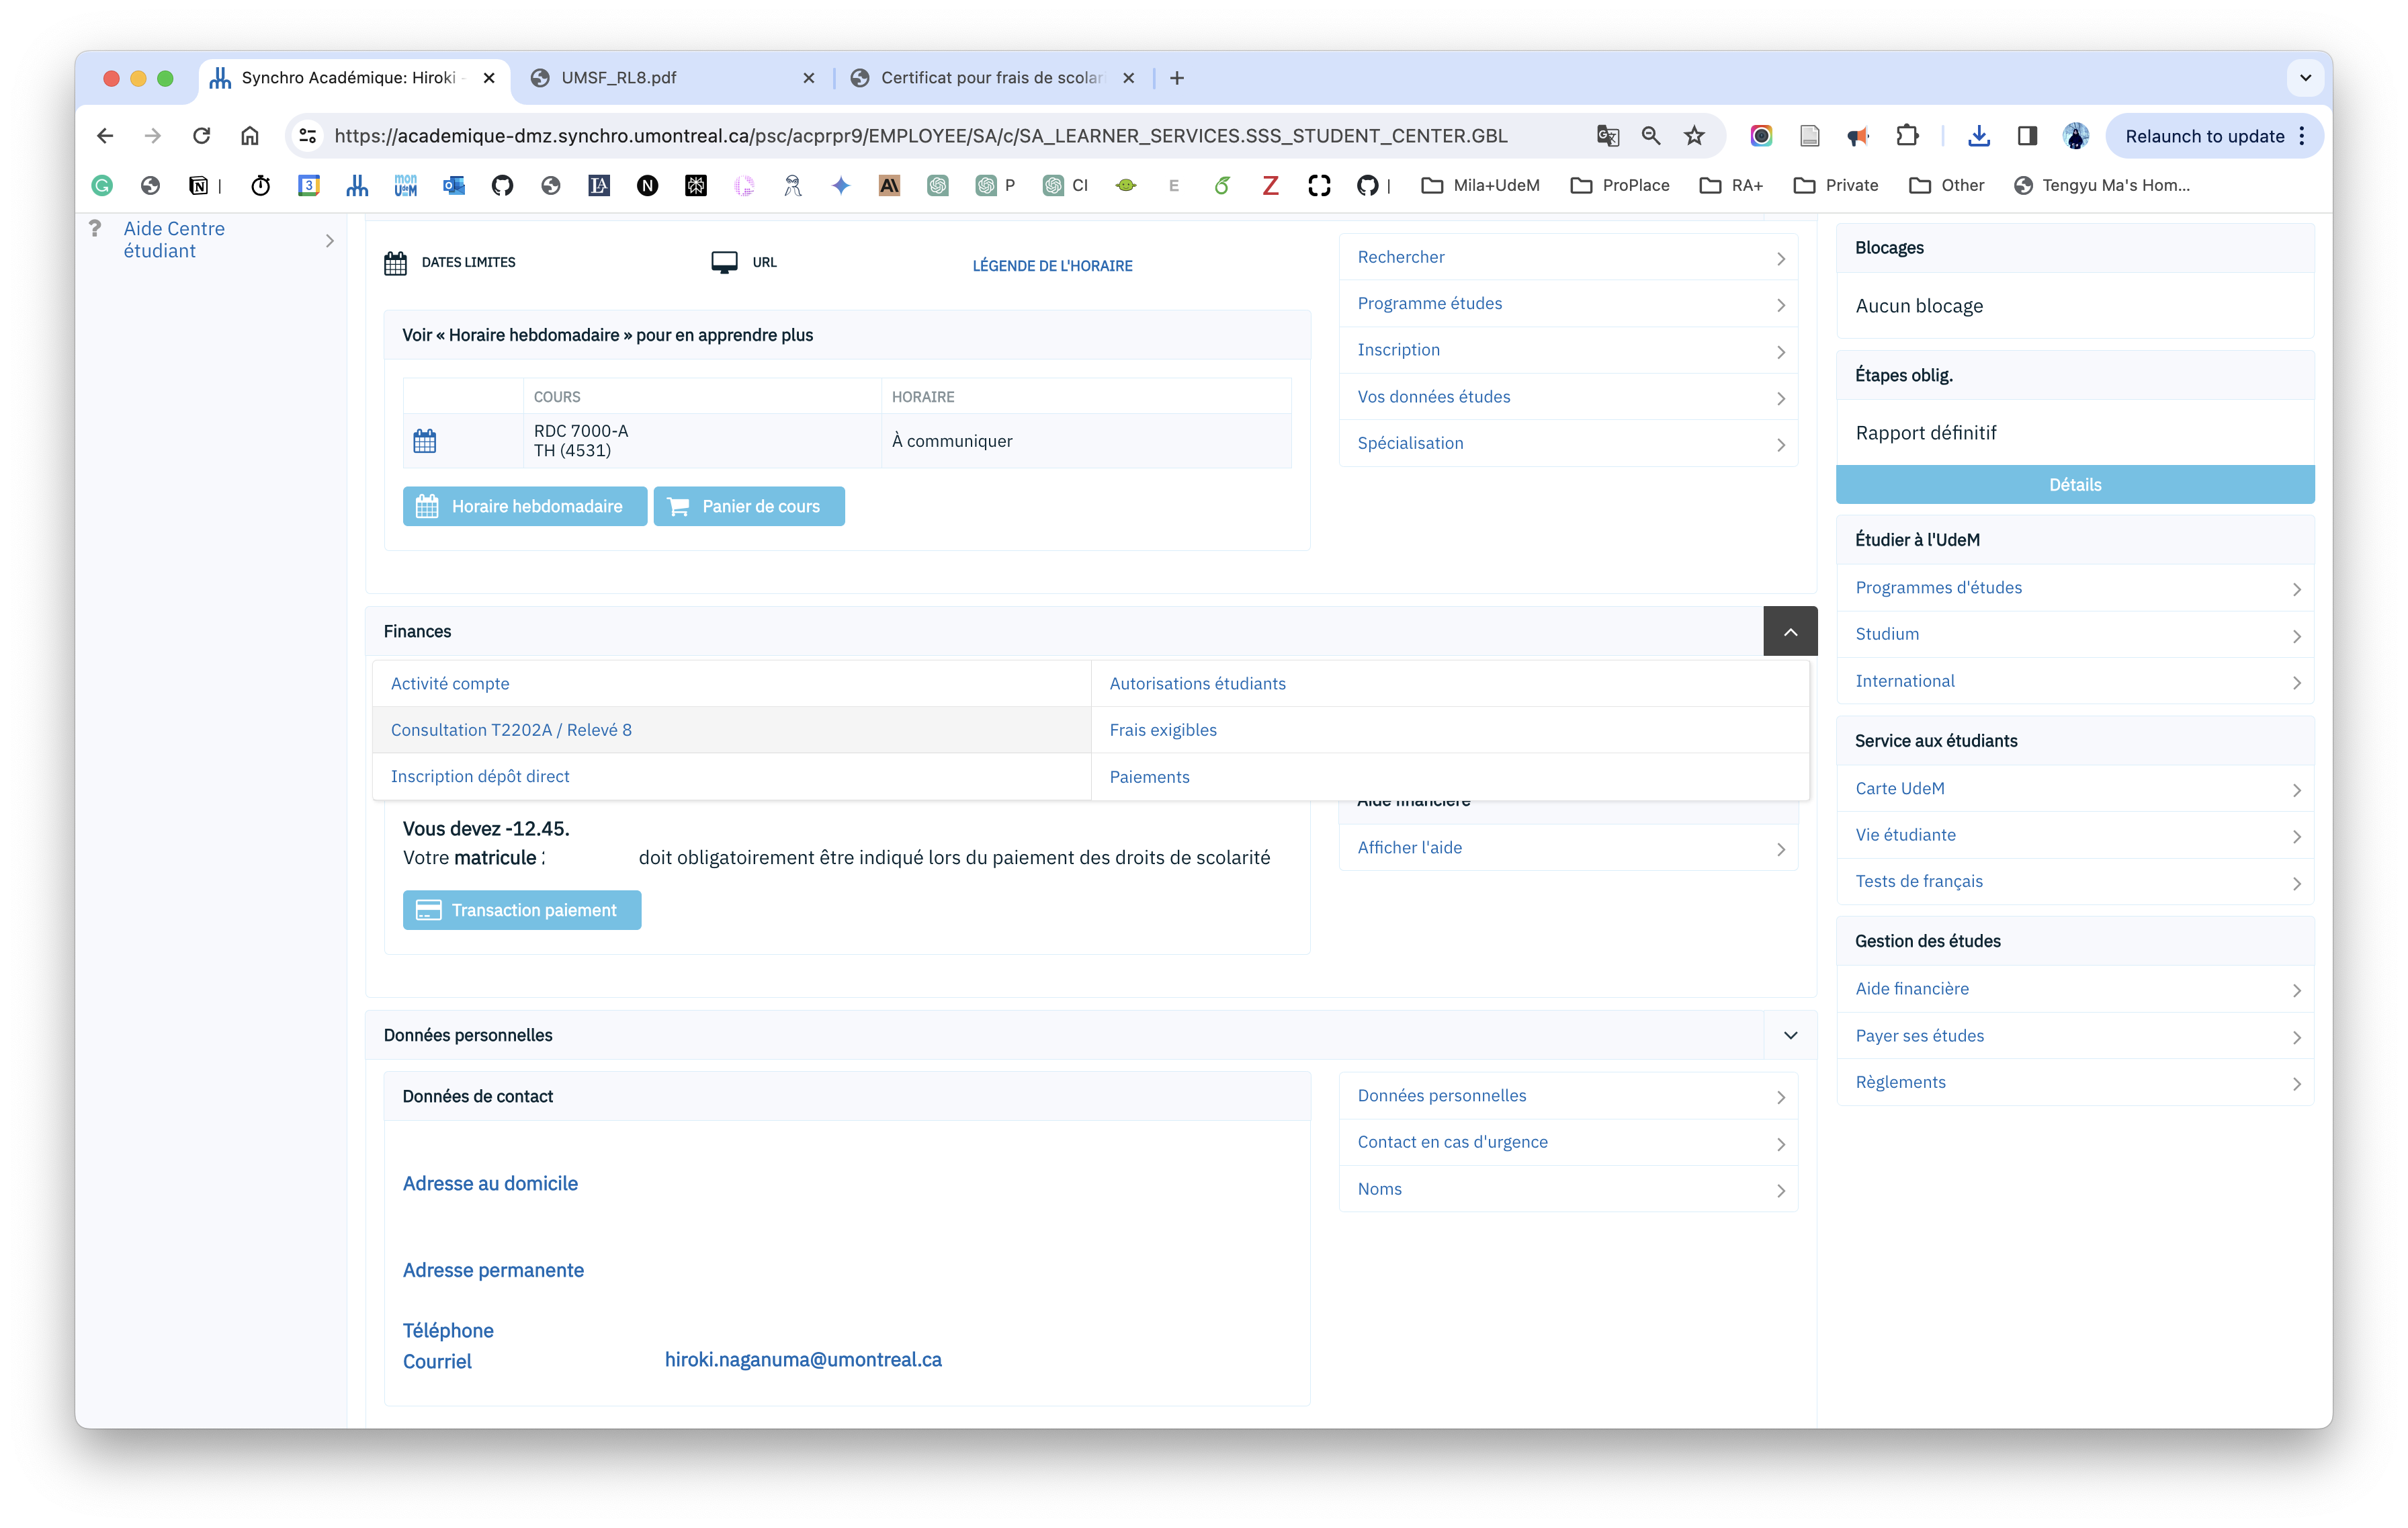
Task: Click the Horaire hebdomadaire button
Action: click(525, 506)
